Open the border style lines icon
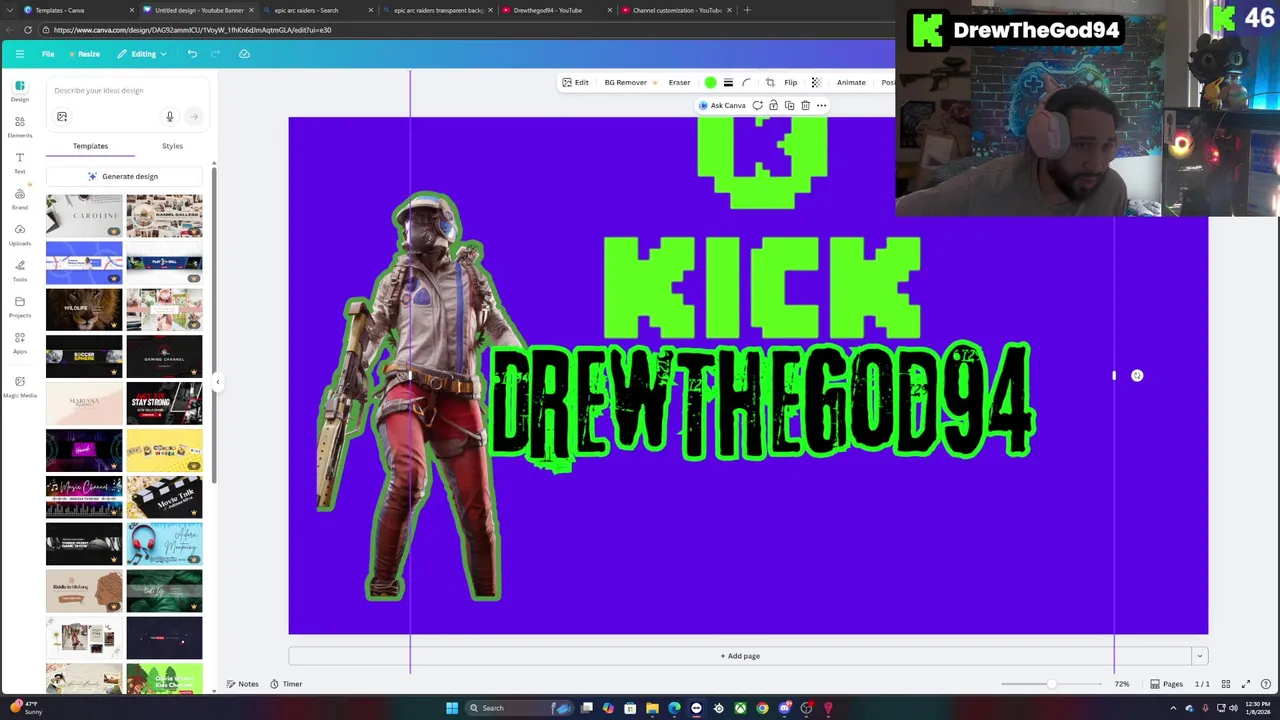 (x=728, y=82)
